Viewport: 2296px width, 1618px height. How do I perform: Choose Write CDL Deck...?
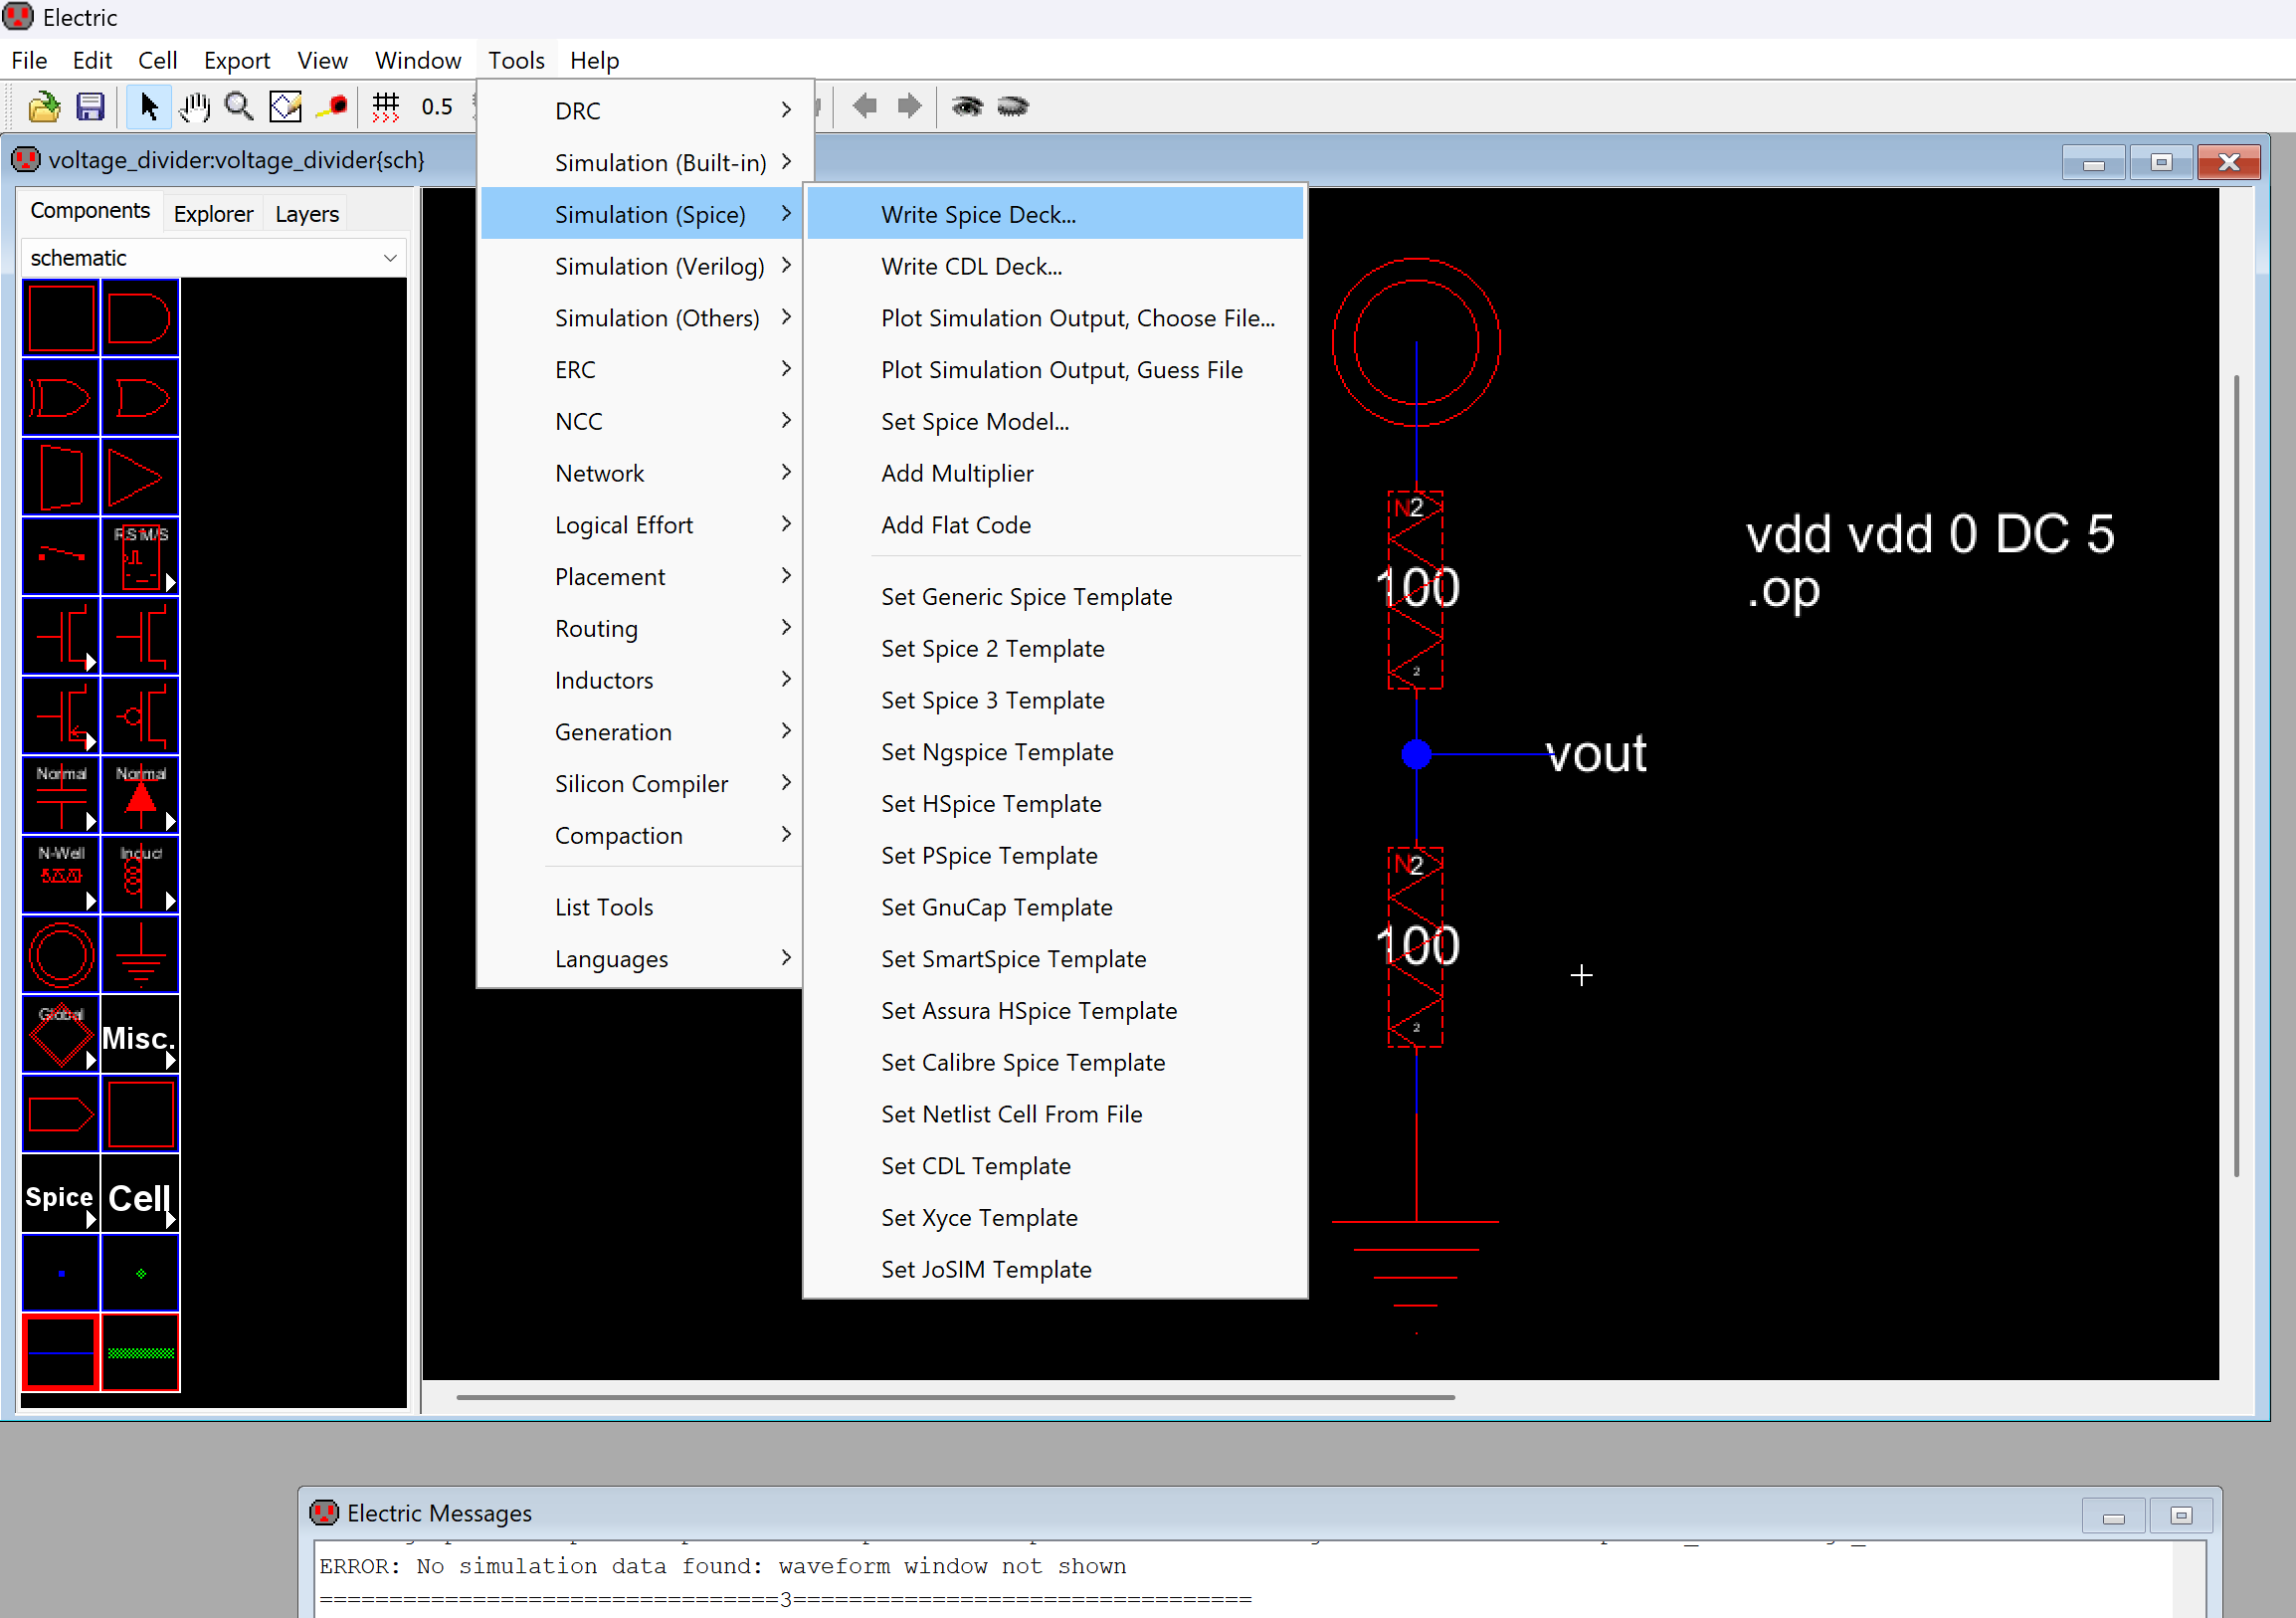coord(1054,266)
